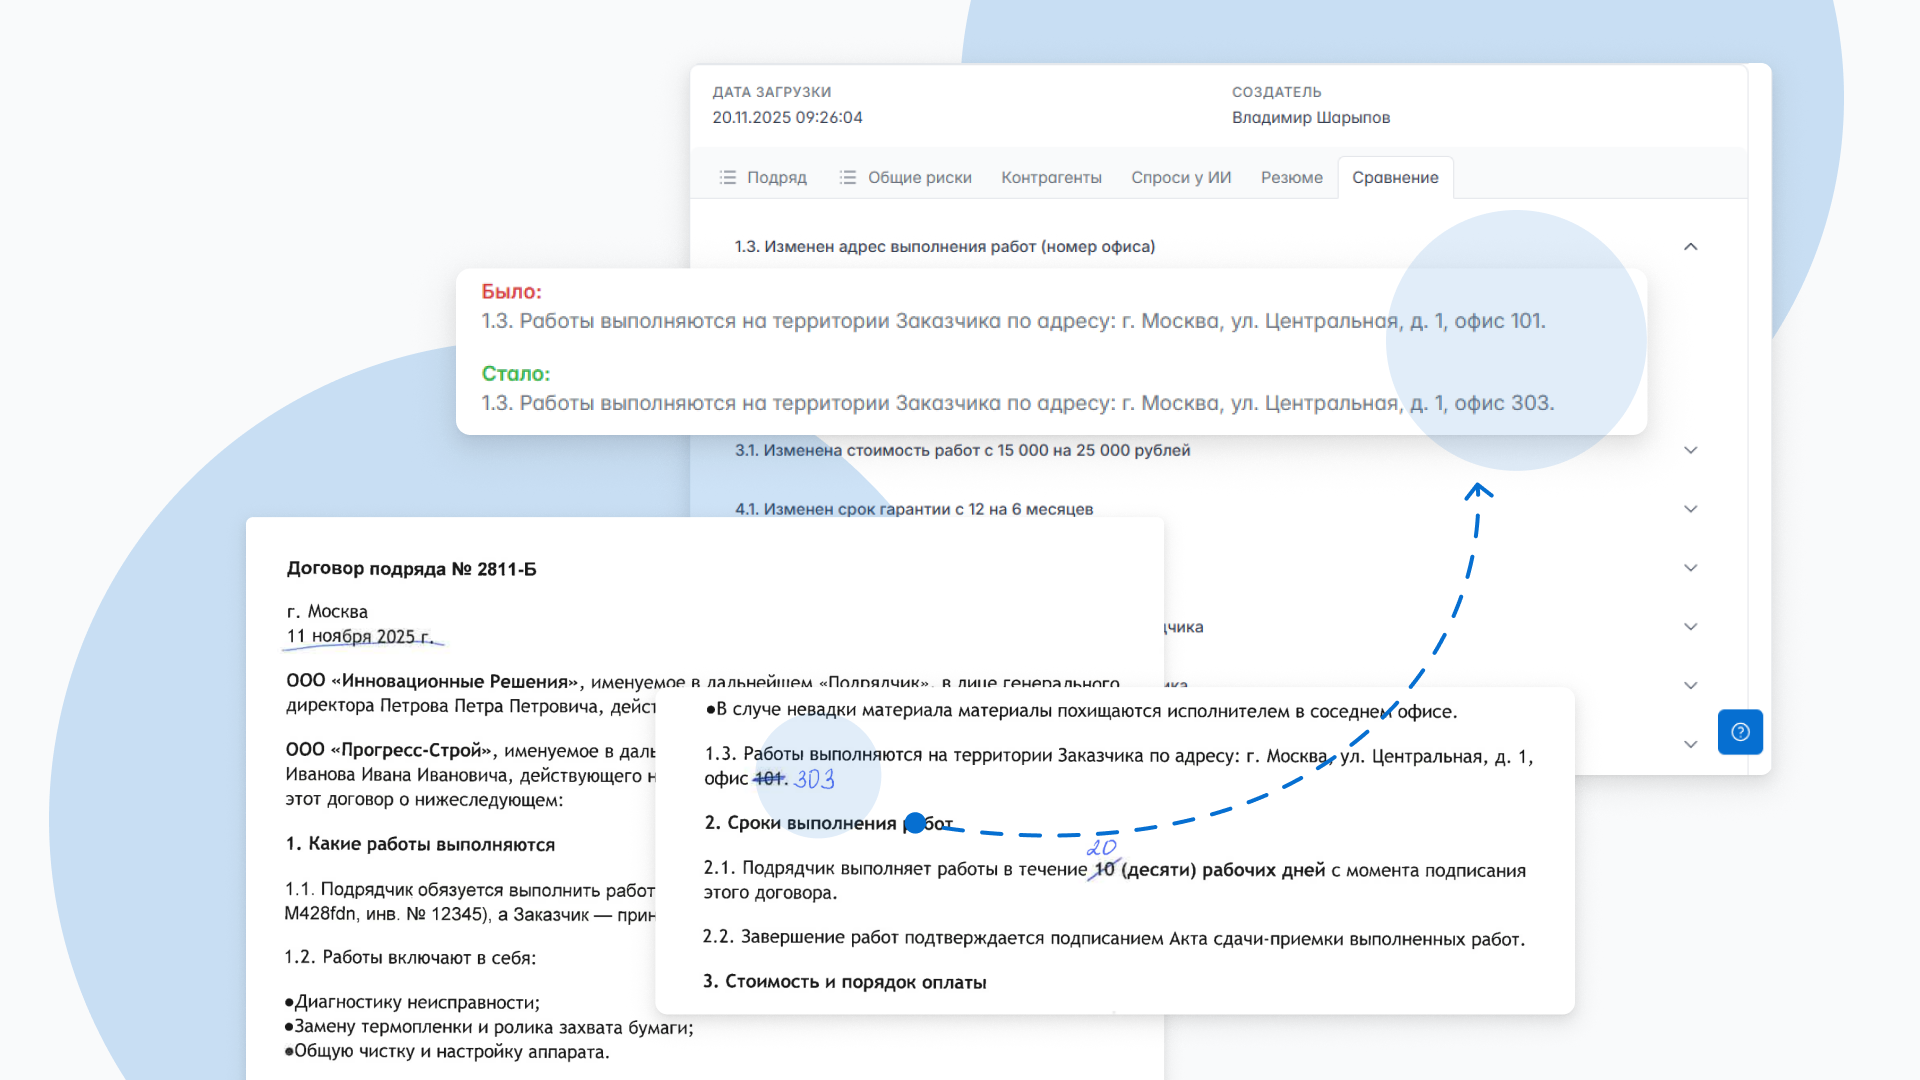Expand the chevron directly below the гарантии row
The width and height of the screenshot is (1920, 1080).
coord(1690,567)
